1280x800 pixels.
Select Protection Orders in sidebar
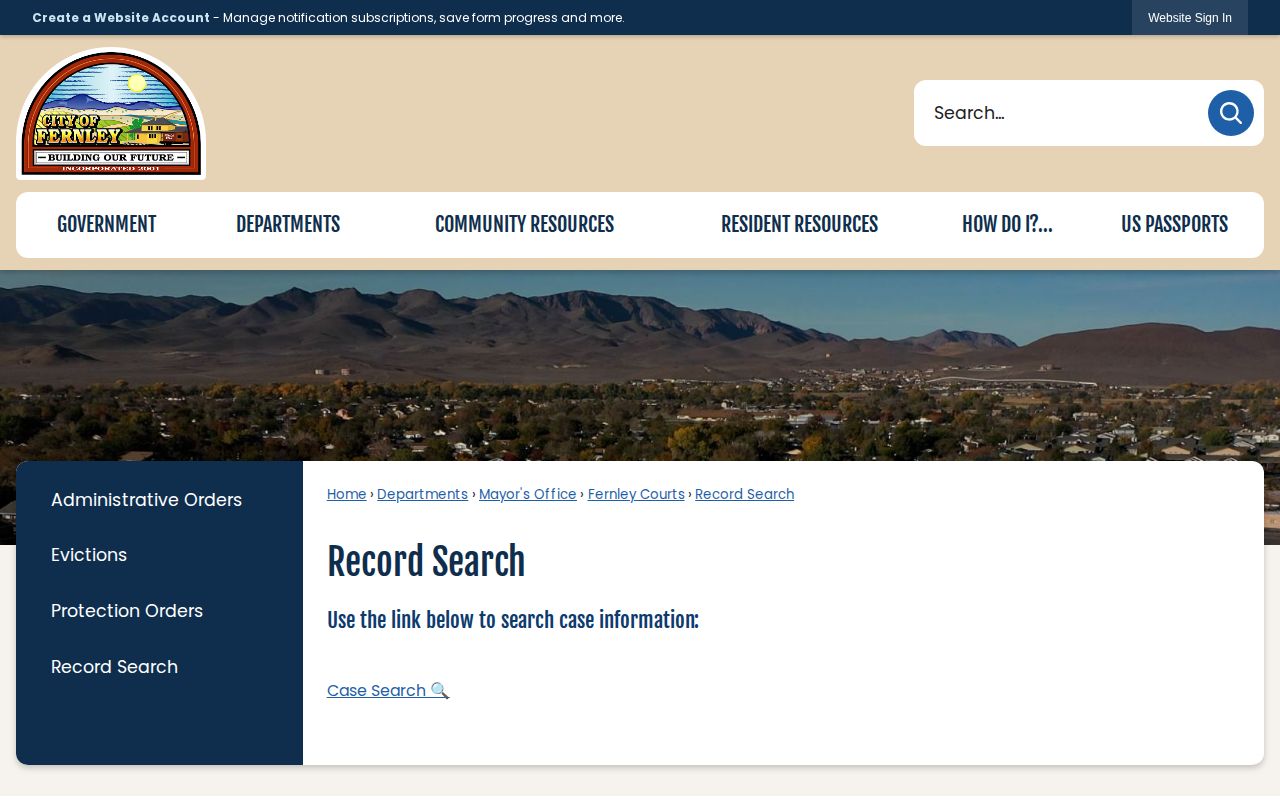127,611
